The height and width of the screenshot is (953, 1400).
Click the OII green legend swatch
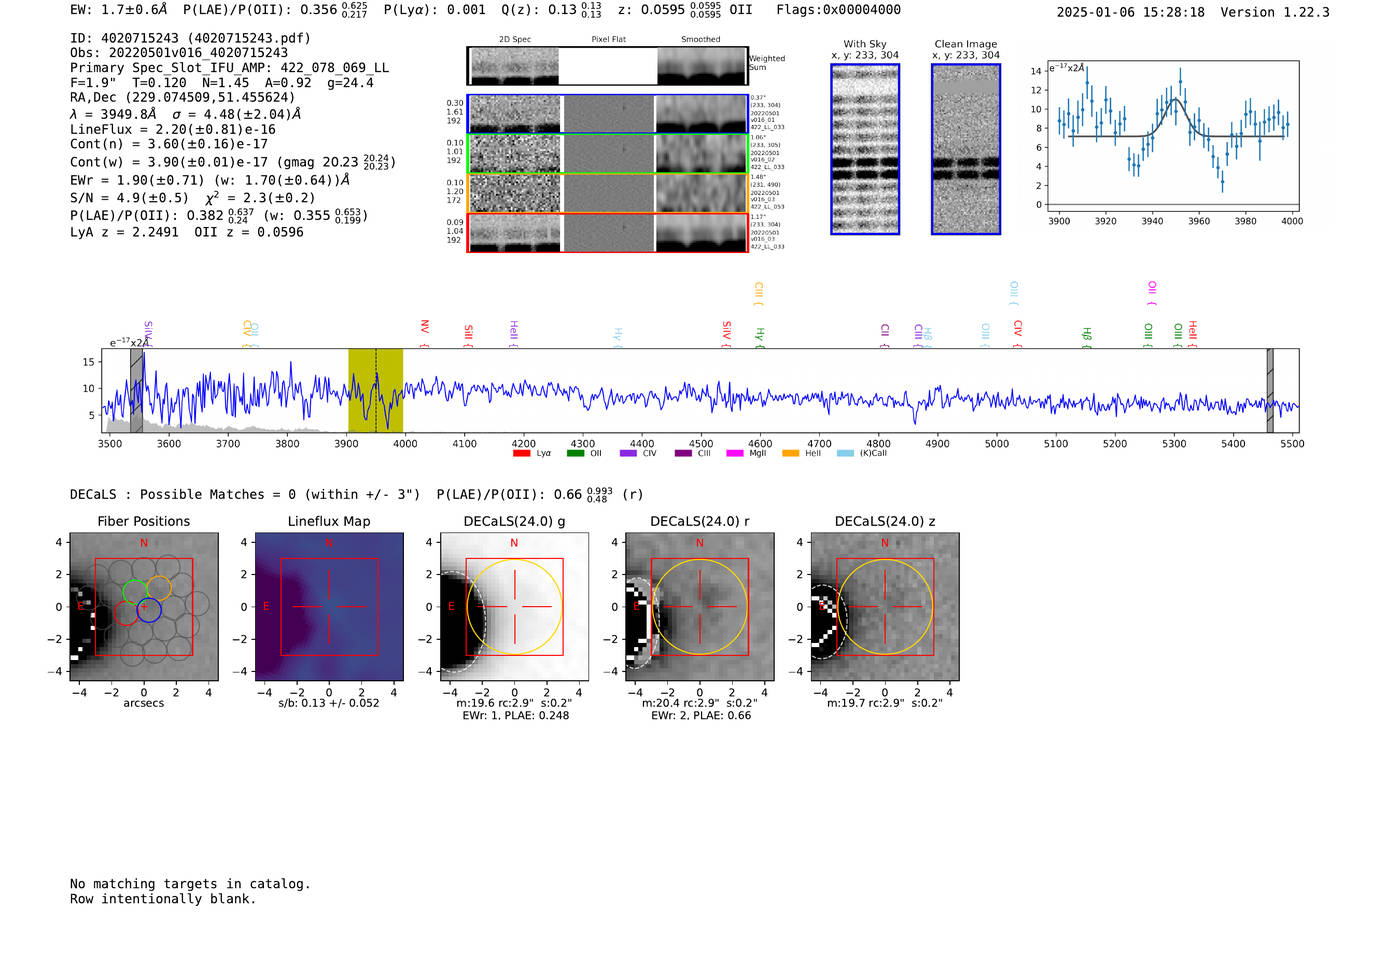575,453
